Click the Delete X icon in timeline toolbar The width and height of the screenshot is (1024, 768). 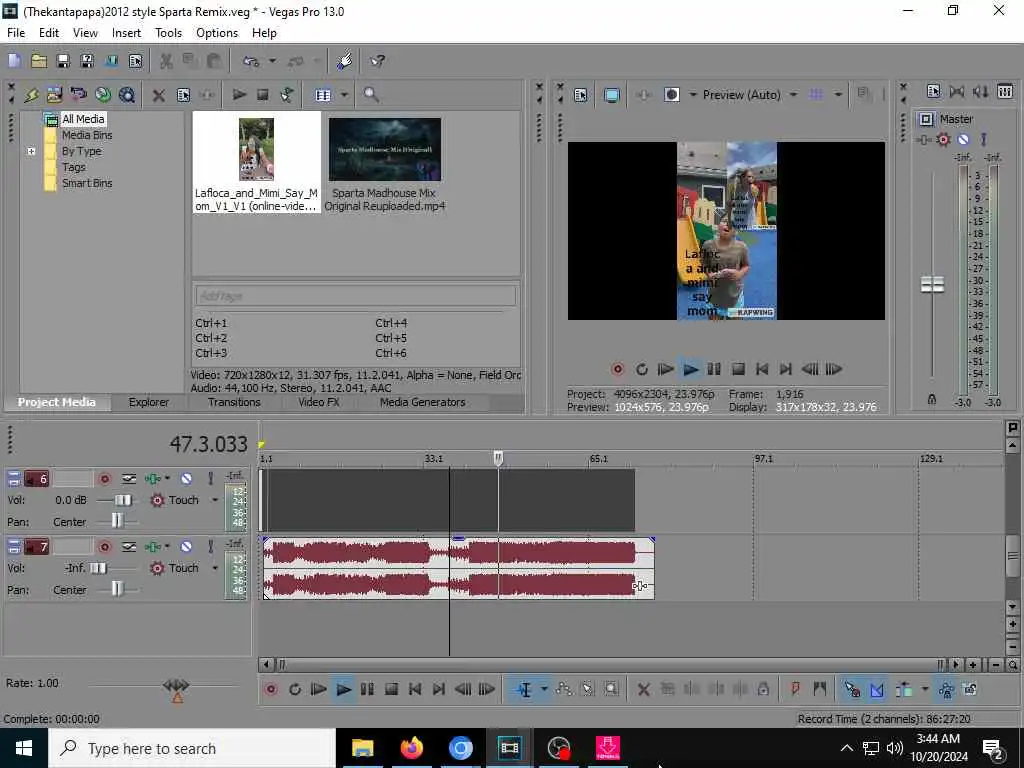point(643,689)
